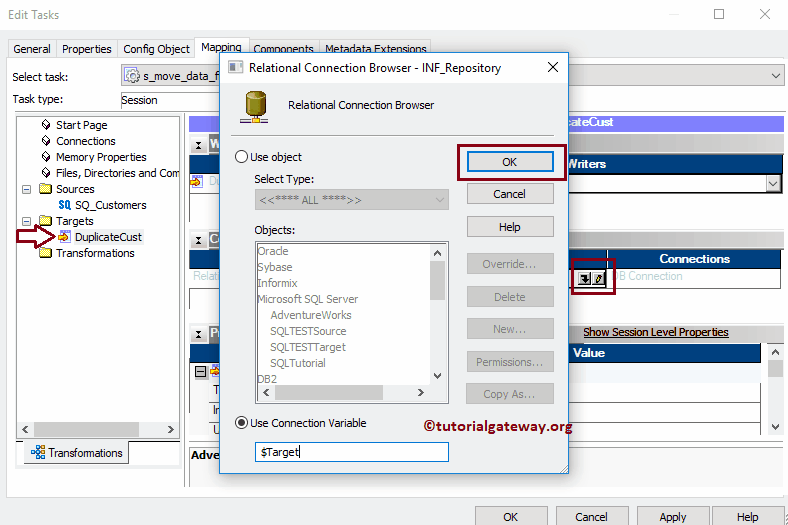Click the Sources folder icon
The width and height of the screenshot is (788, 525).
pyautogui.click(x=46, y=189)
